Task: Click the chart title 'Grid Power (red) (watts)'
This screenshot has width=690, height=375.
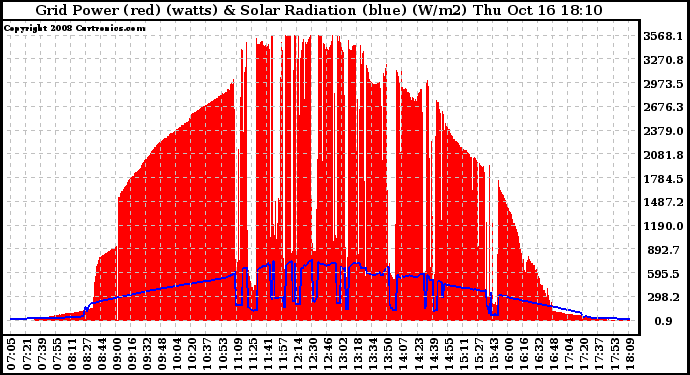Action: point(127,10)
